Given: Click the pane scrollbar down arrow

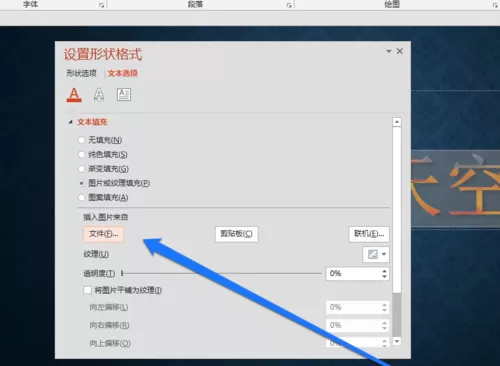Looking at the screenshot, I should 397,341.
